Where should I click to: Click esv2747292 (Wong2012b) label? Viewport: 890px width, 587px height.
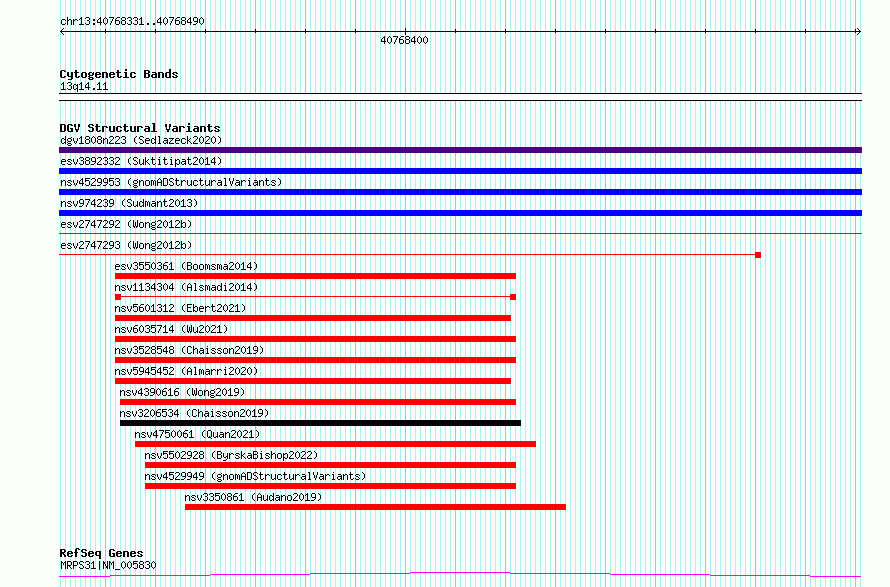point(126,224)
